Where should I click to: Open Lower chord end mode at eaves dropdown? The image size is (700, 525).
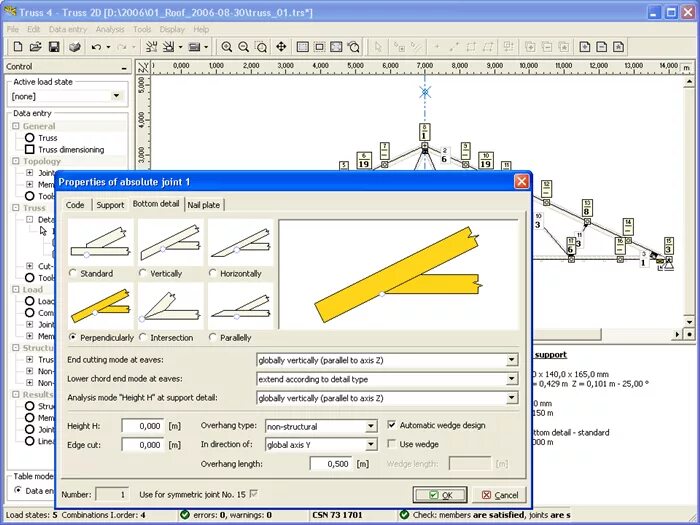point(512,379)
